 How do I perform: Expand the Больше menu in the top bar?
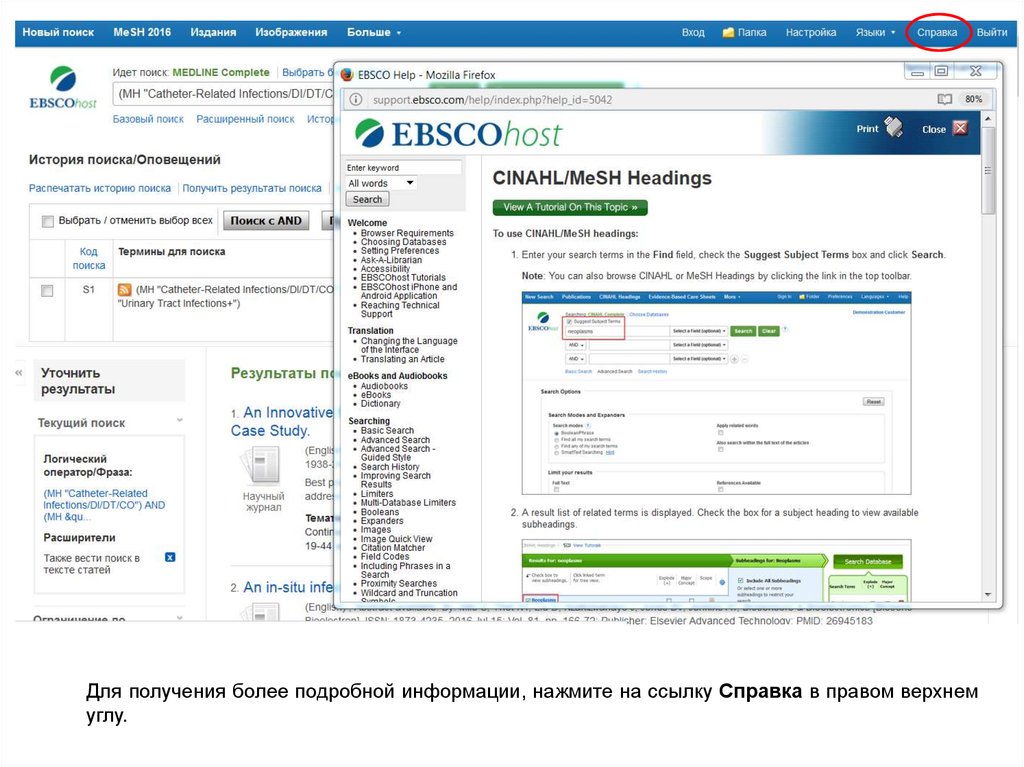point(373,32)
